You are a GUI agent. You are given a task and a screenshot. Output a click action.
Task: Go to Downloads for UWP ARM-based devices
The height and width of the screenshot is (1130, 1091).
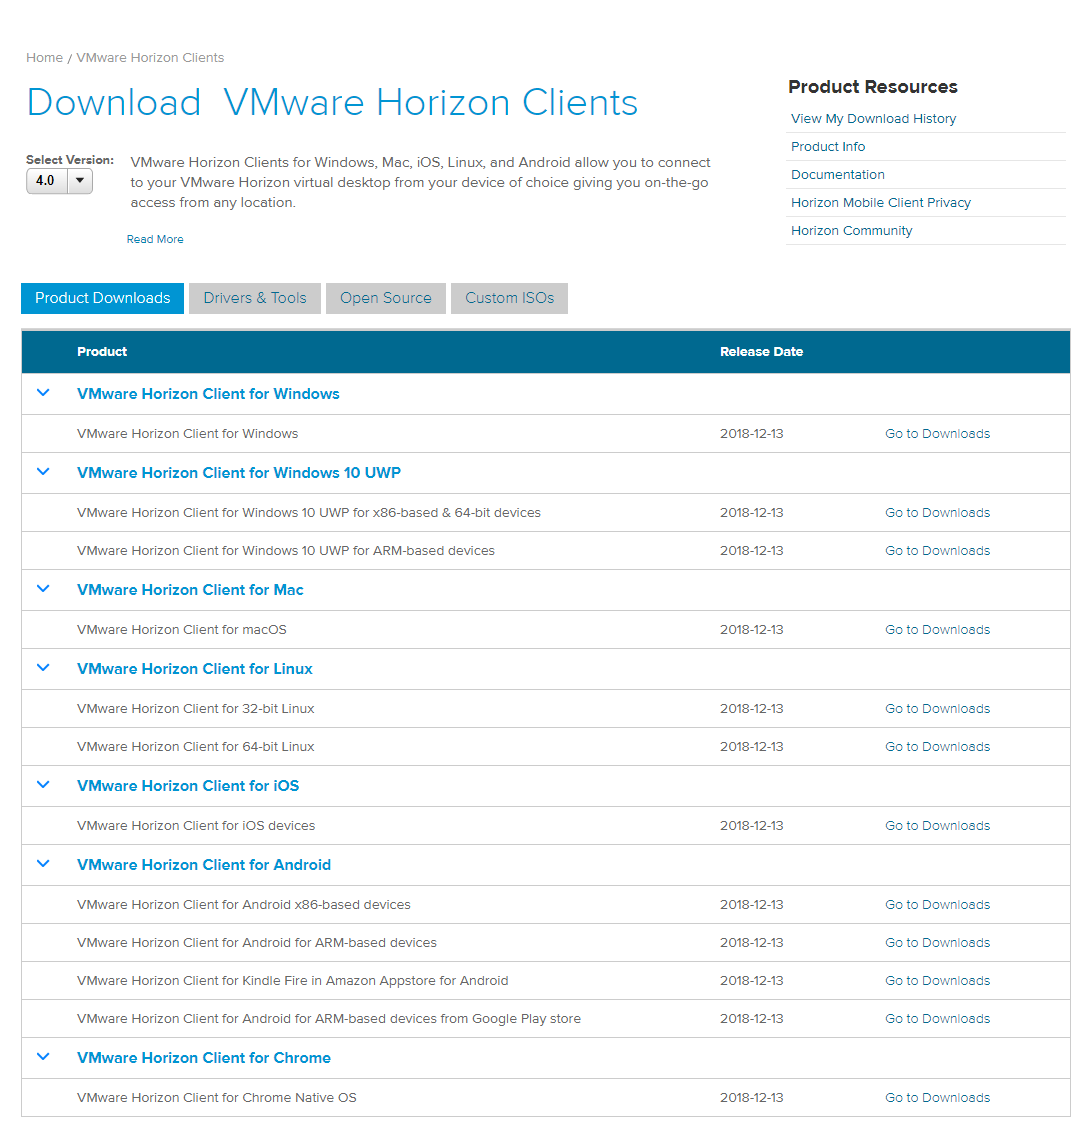tap(938, 551)
